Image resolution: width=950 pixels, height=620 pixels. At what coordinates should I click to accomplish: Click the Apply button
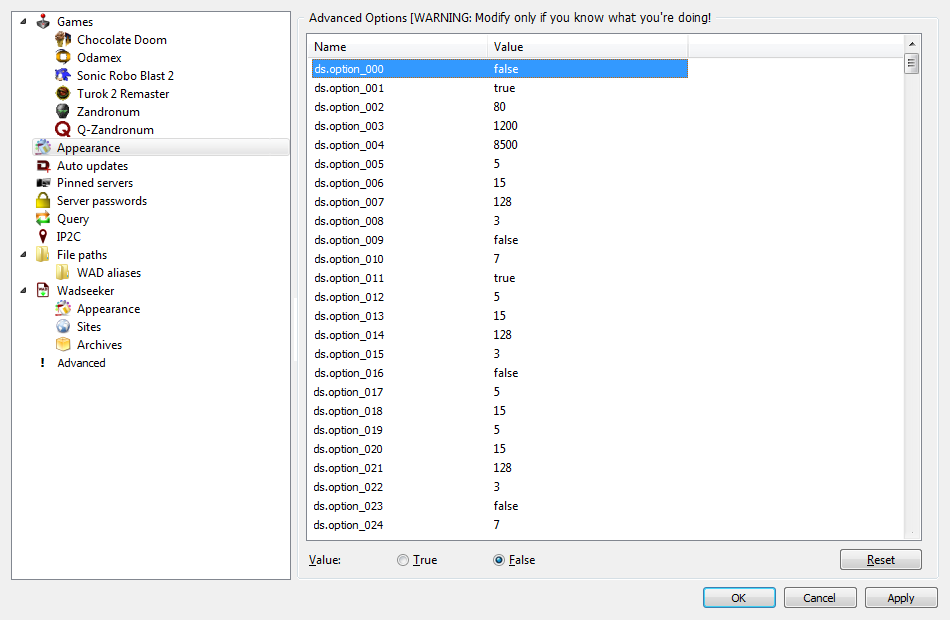(x=900, y=598)
